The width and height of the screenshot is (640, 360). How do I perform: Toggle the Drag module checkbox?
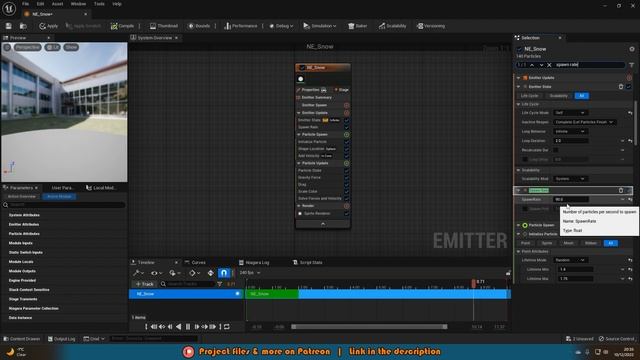346,184
